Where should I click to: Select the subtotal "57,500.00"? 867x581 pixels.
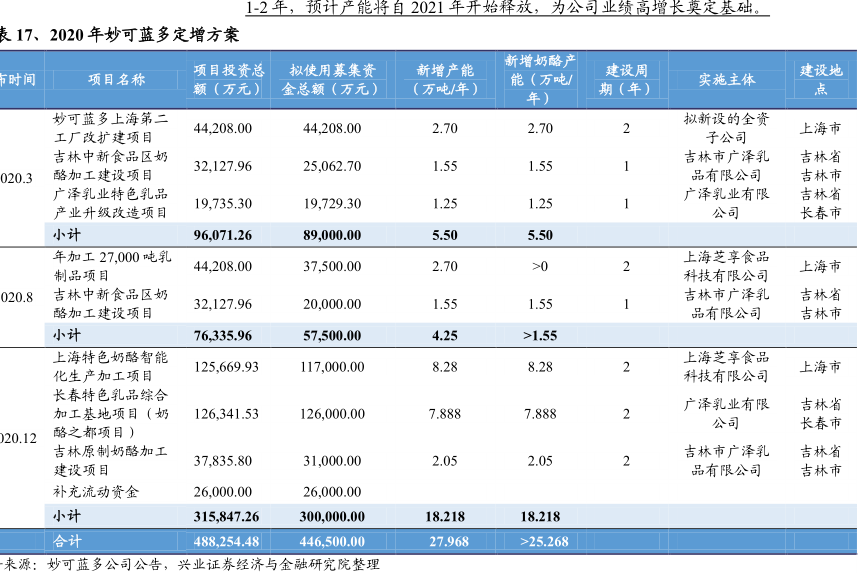[332, 336]
